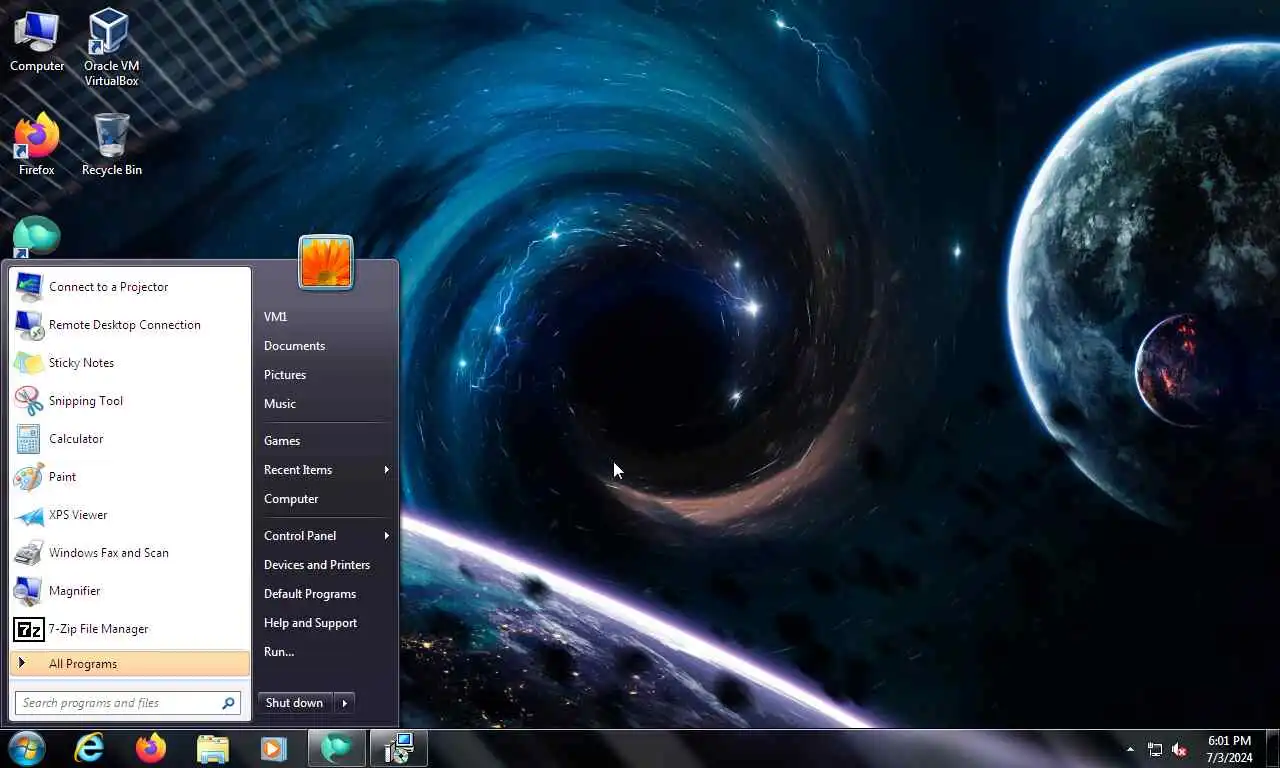Click the Control Panel label
Screen dimensions: 1280x768
point(300,536)
